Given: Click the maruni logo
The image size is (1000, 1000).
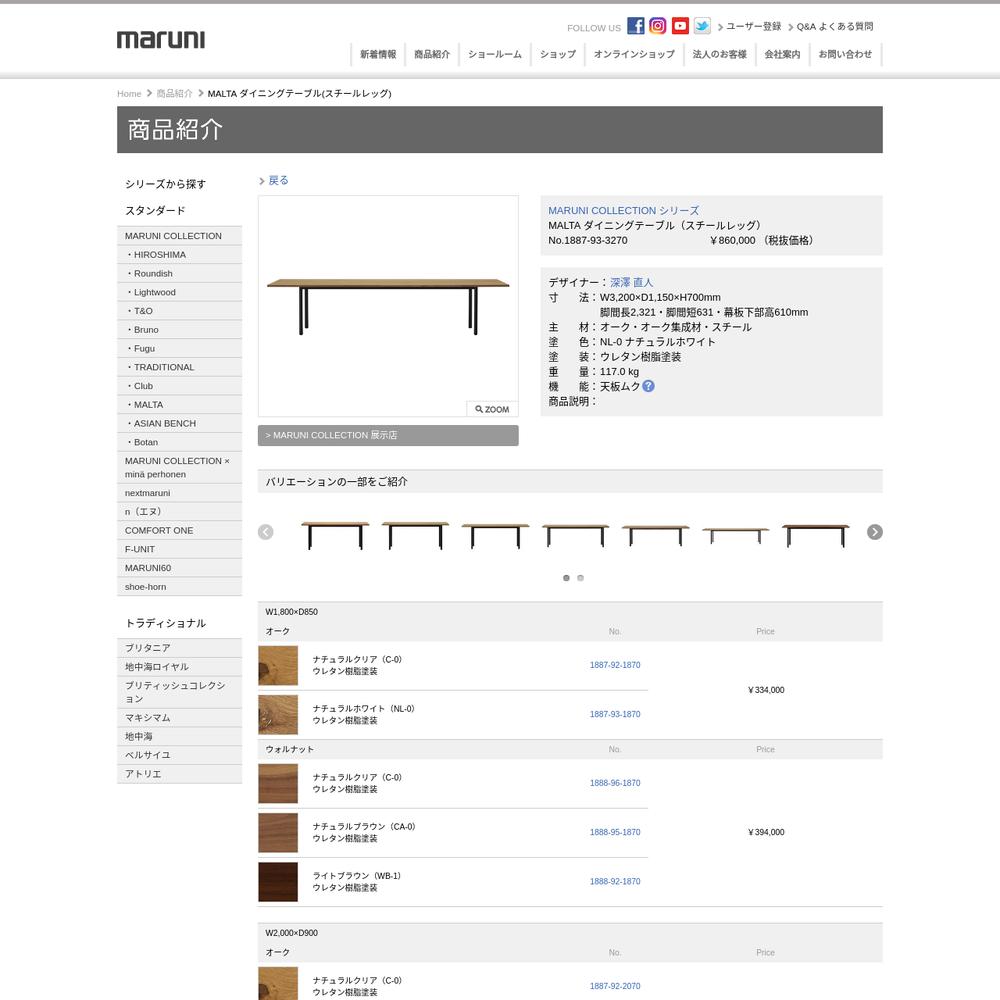Looking at the screenshot, I should [161, 40].
